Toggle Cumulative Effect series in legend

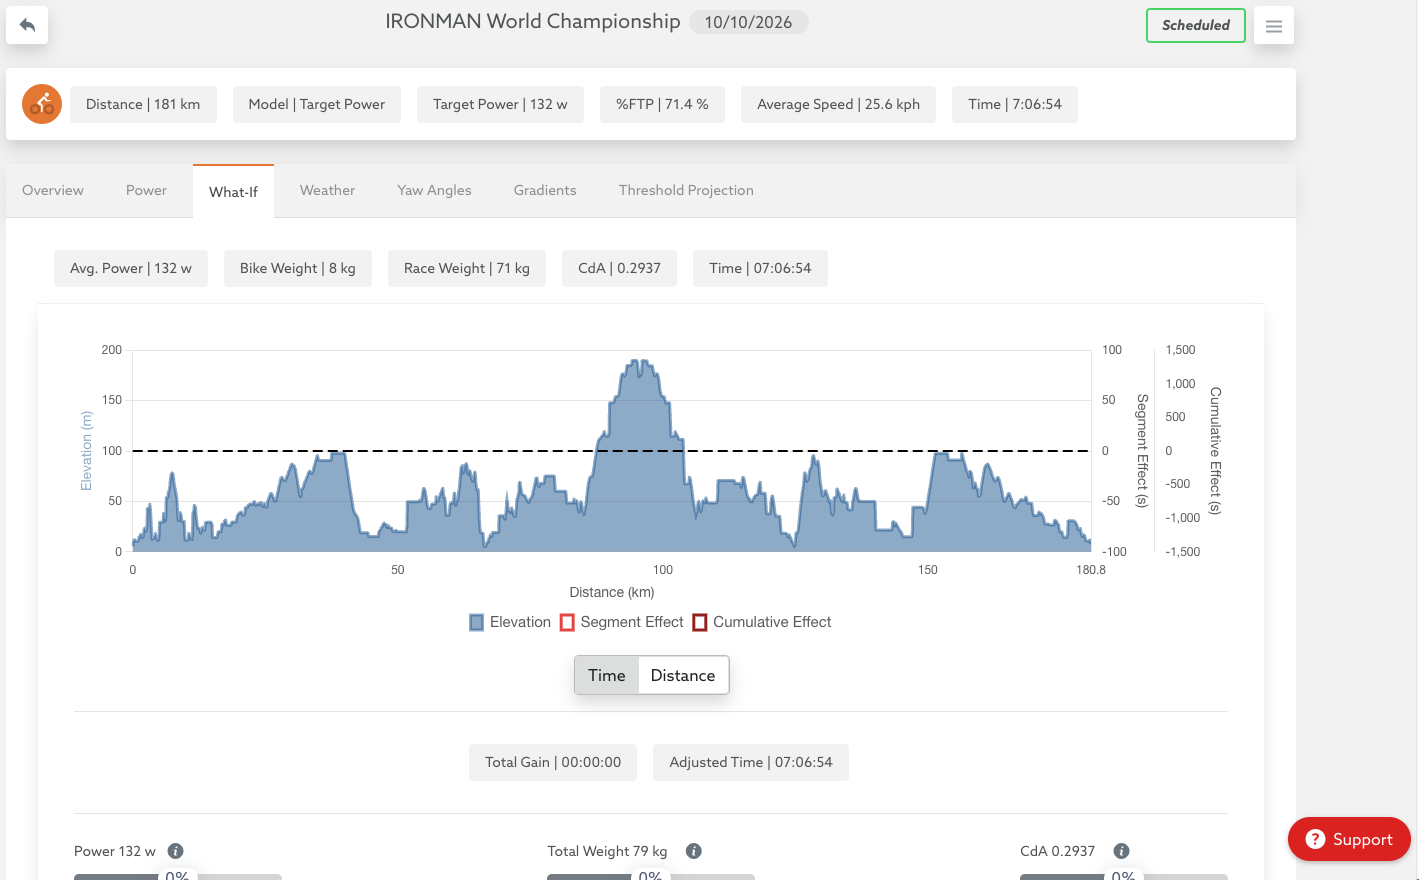click(762, 622)
